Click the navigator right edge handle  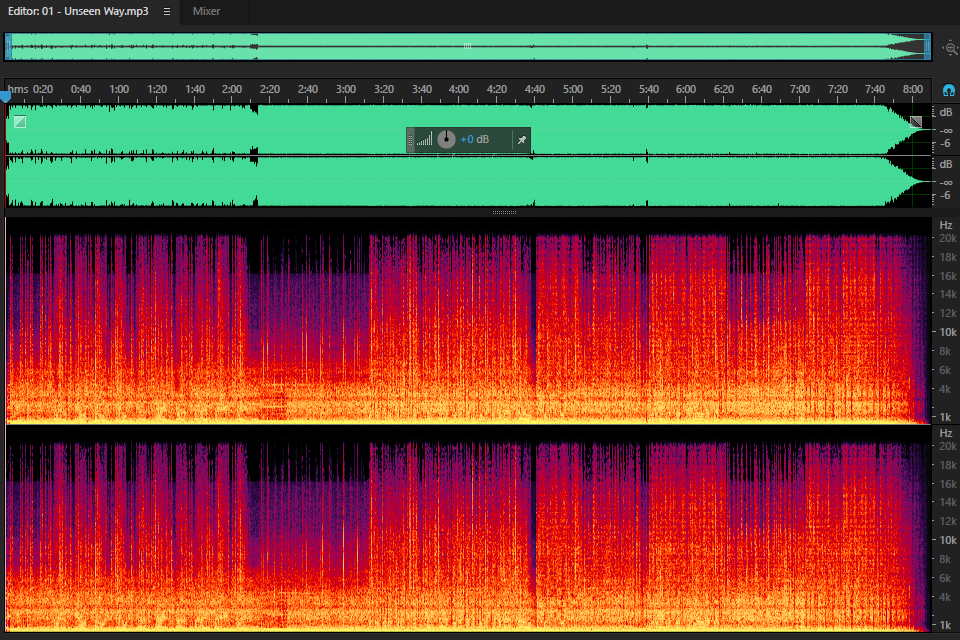tap(928, 47)
